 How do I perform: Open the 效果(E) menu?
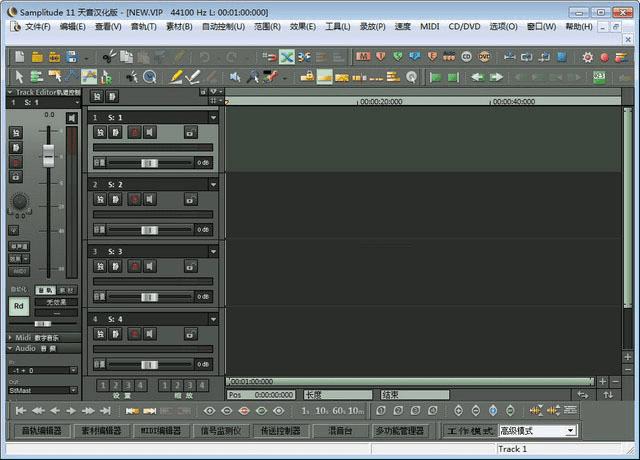[x=303, y=26]
